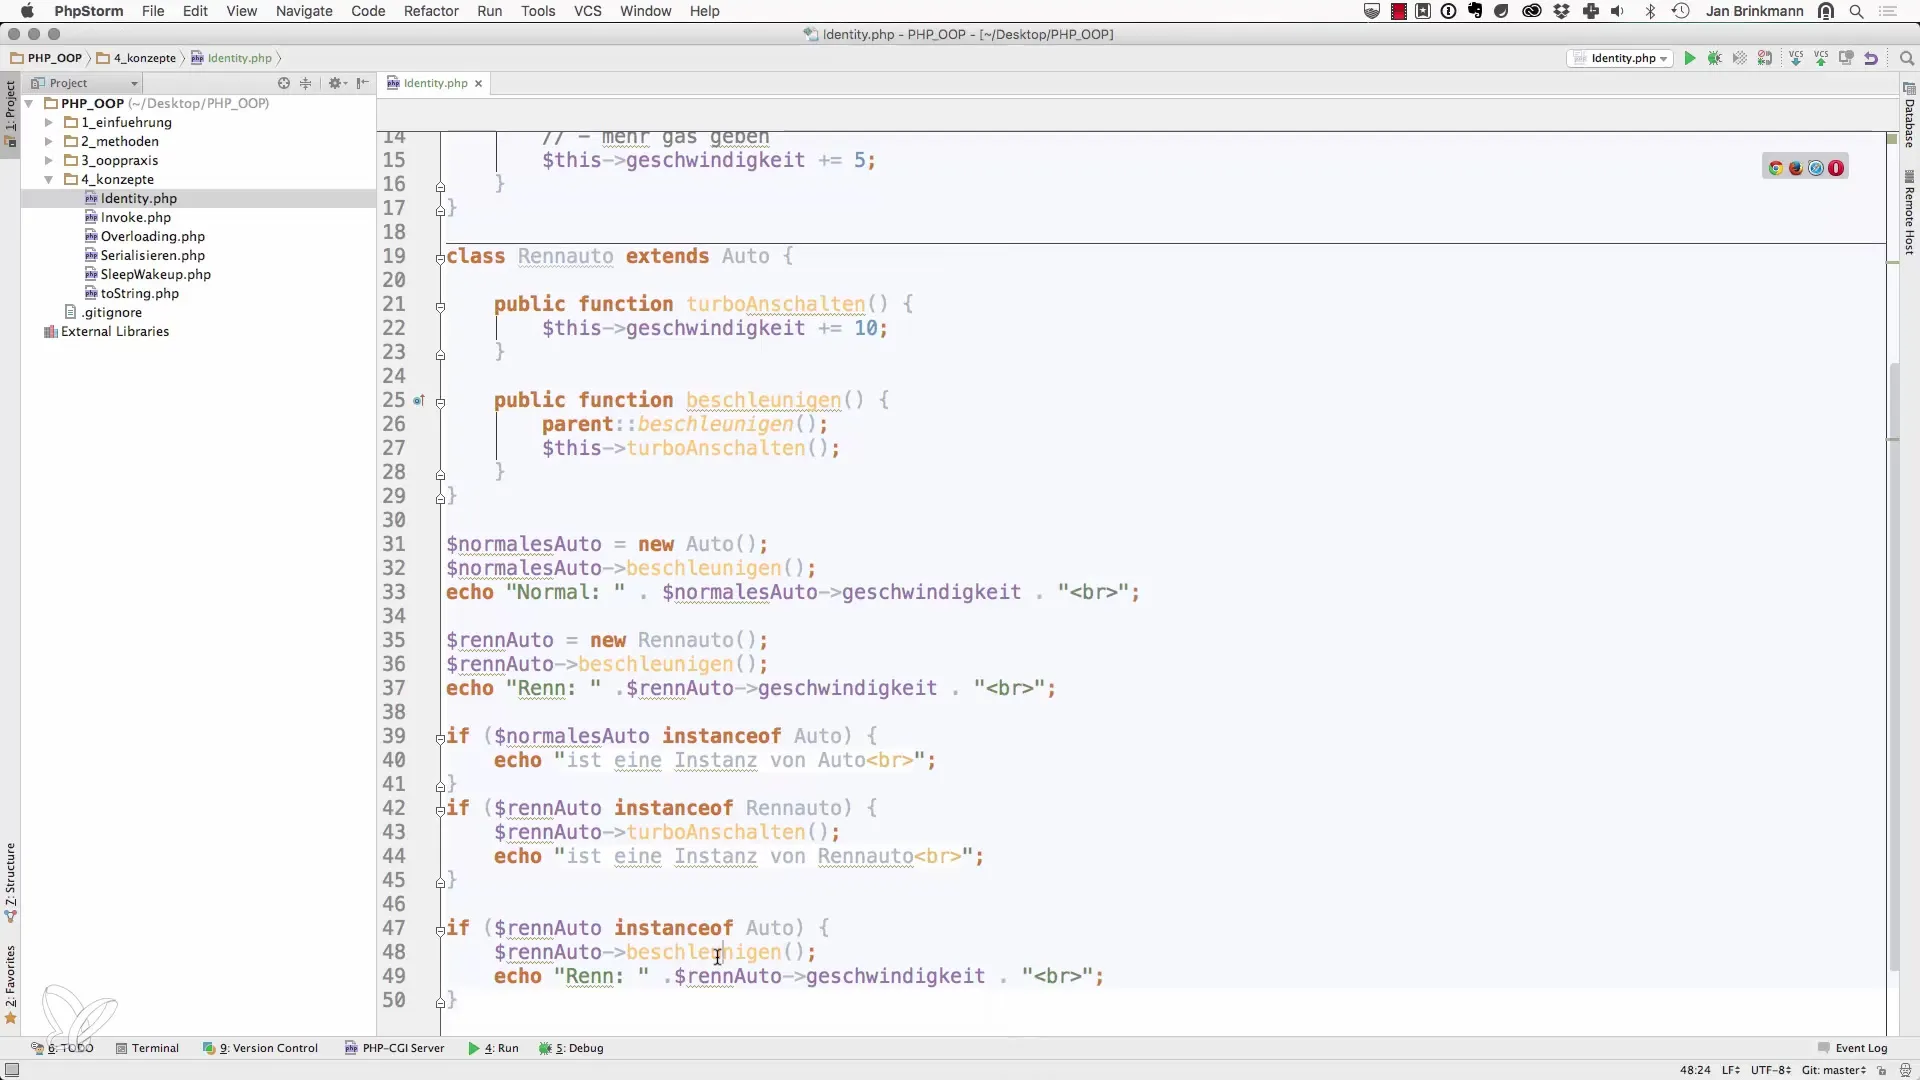
Task: Open the Navigate menu
Action: click(304, 11)
